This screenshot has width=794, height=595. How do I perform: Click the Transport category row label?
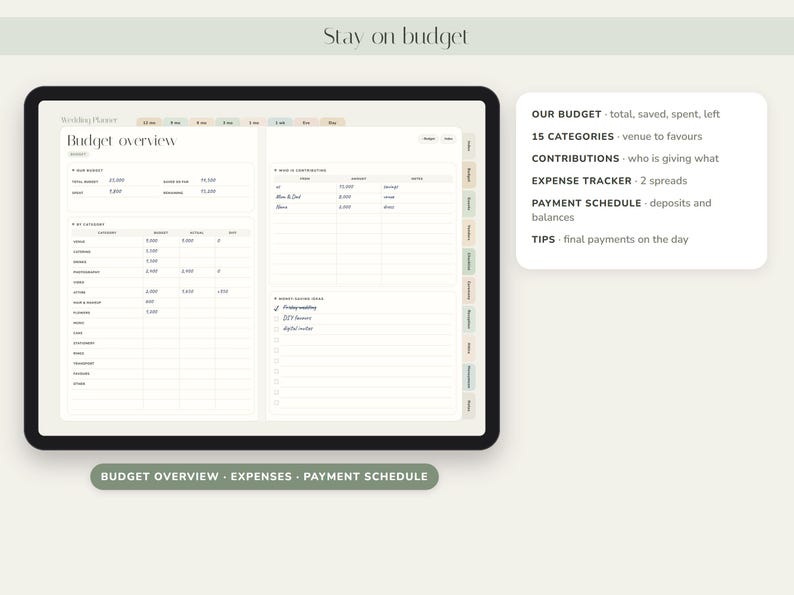(84, 363)
